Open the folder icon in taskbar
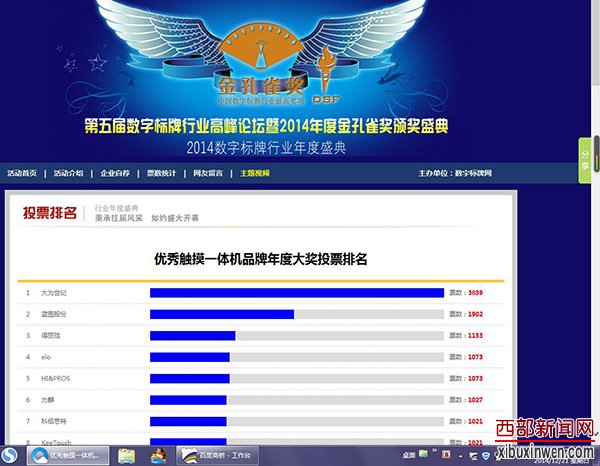This screenshot has width=600, height=466. [127, 456]
